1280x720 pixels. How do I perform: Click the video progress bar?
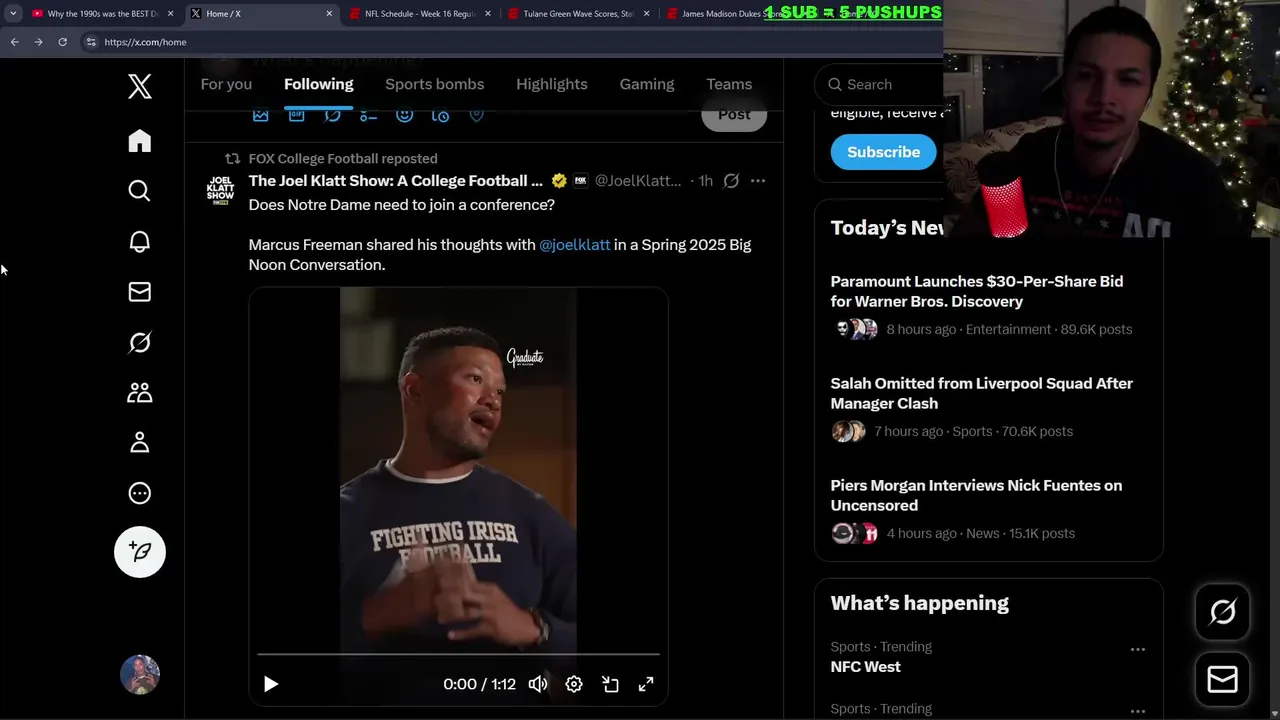tap(458, 654)
